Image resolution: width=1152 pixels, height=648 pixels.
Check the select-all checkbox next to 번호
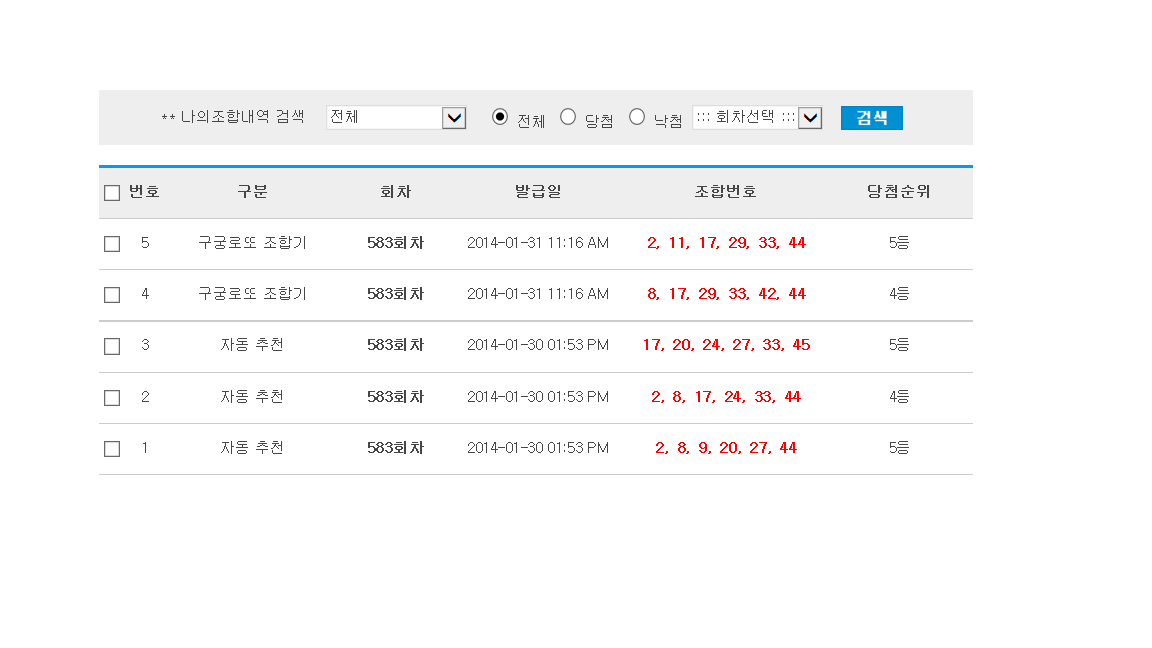[x=112, y=193]
